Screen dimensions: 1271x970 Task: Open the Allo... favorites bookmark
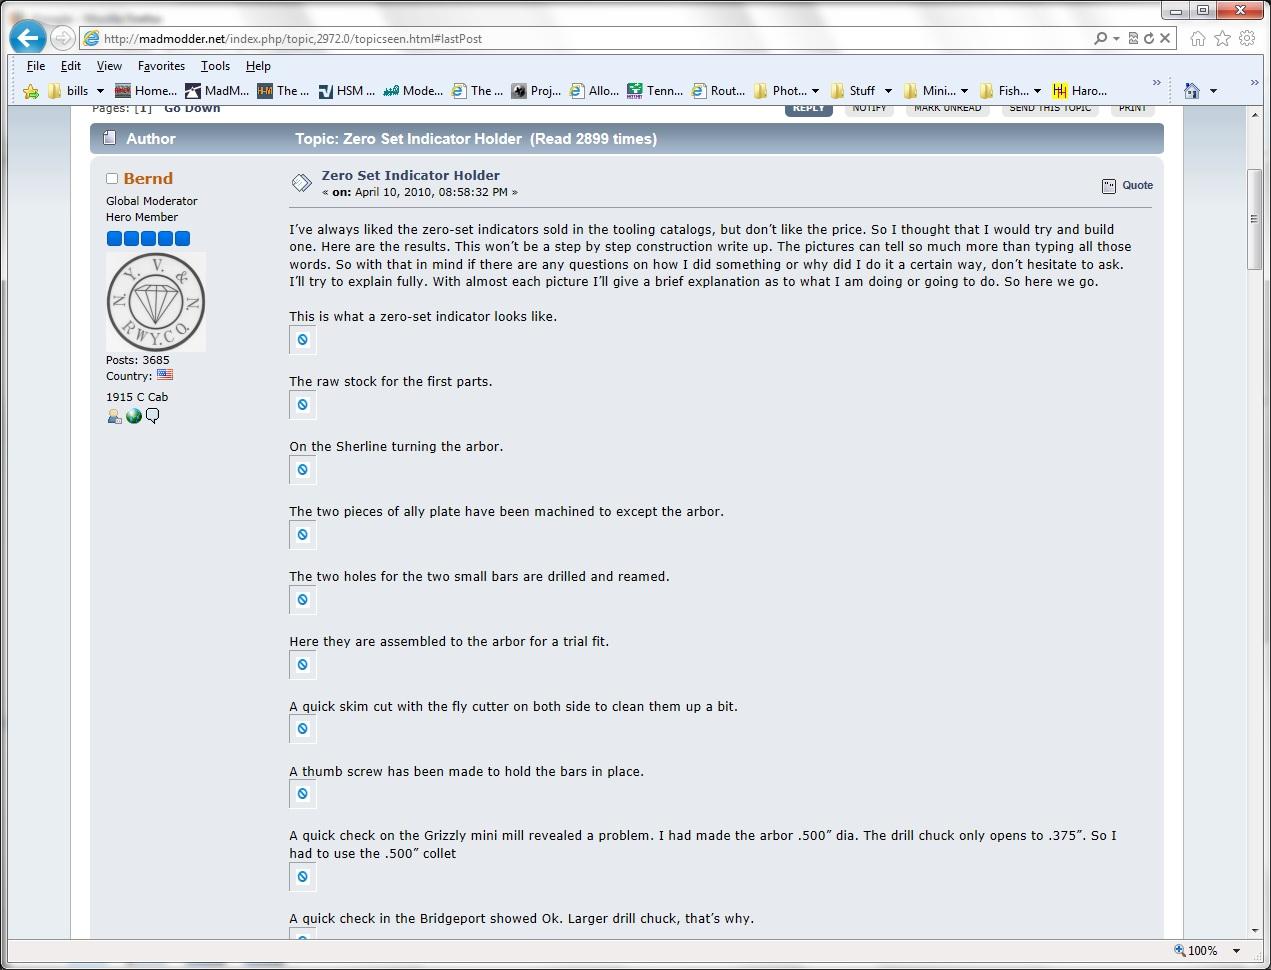(594, 91)
